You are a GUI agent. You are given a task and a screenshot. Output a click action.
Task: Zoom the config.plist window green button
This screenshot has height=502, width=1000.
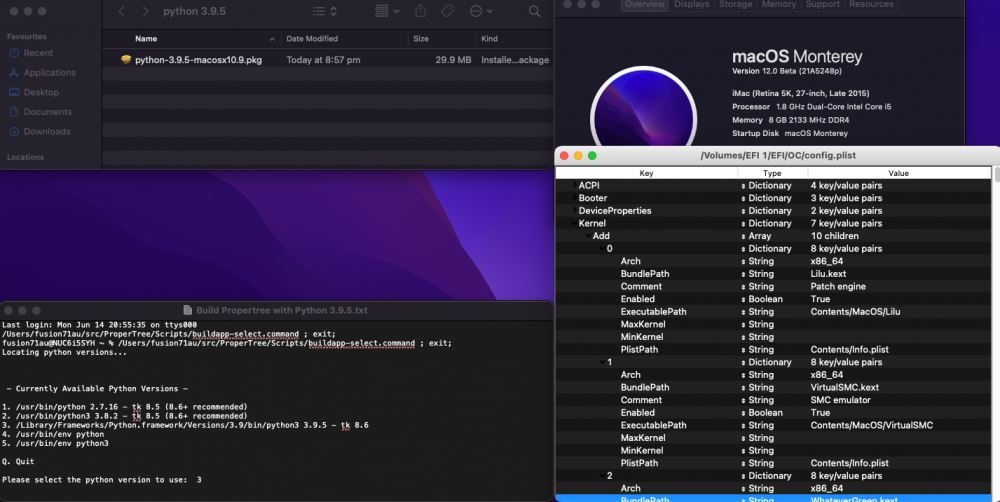(x=592, y=156)
